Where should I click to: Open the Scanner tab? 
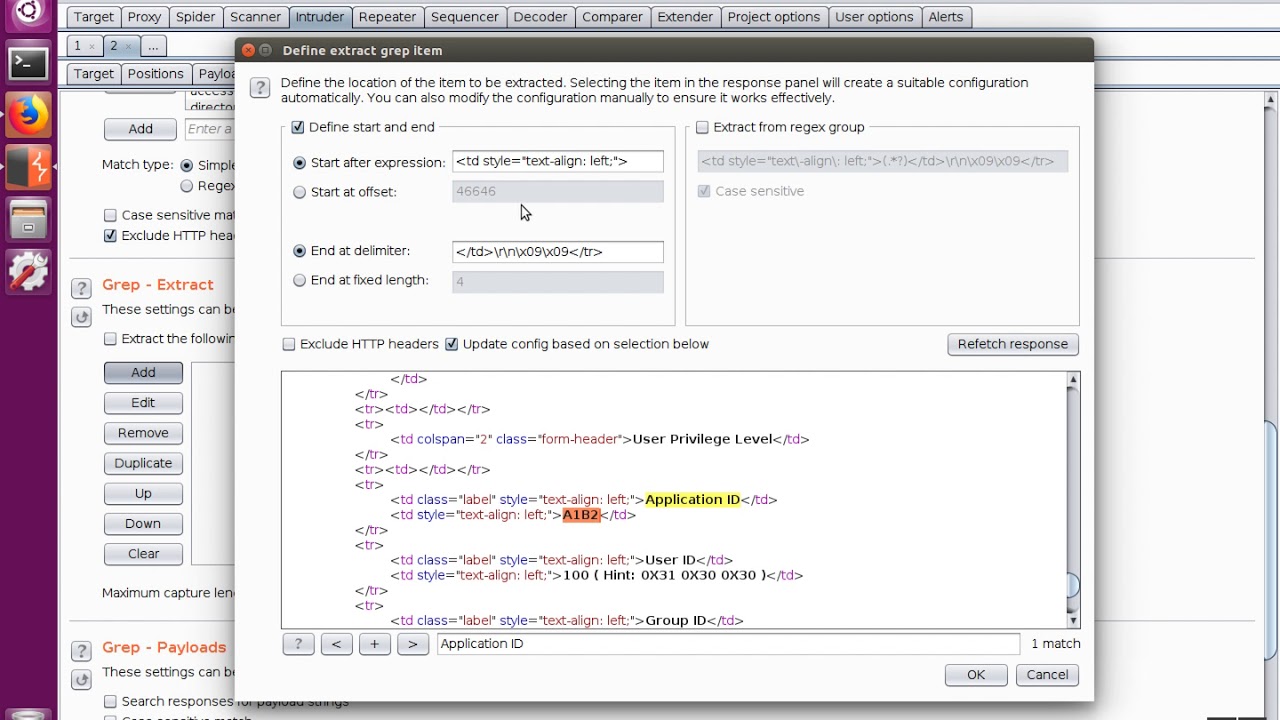[x=255, y=17]
